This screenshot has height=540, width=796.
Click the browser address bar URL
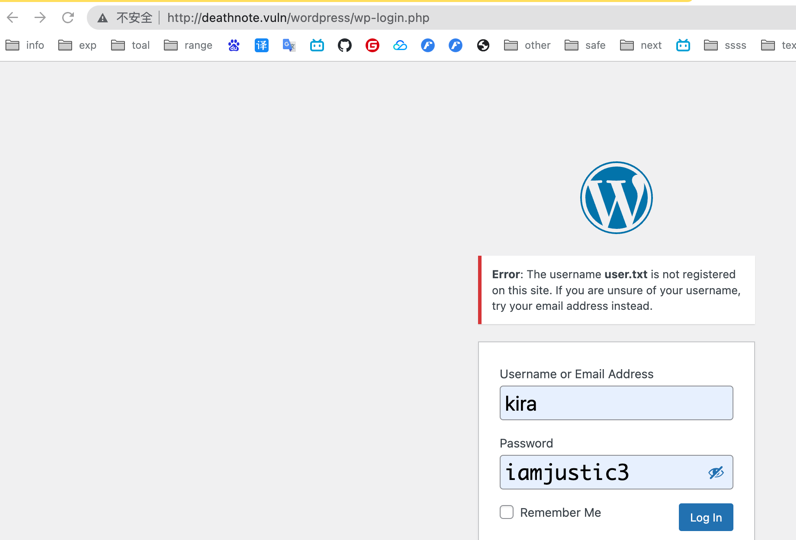click(298, 18)
